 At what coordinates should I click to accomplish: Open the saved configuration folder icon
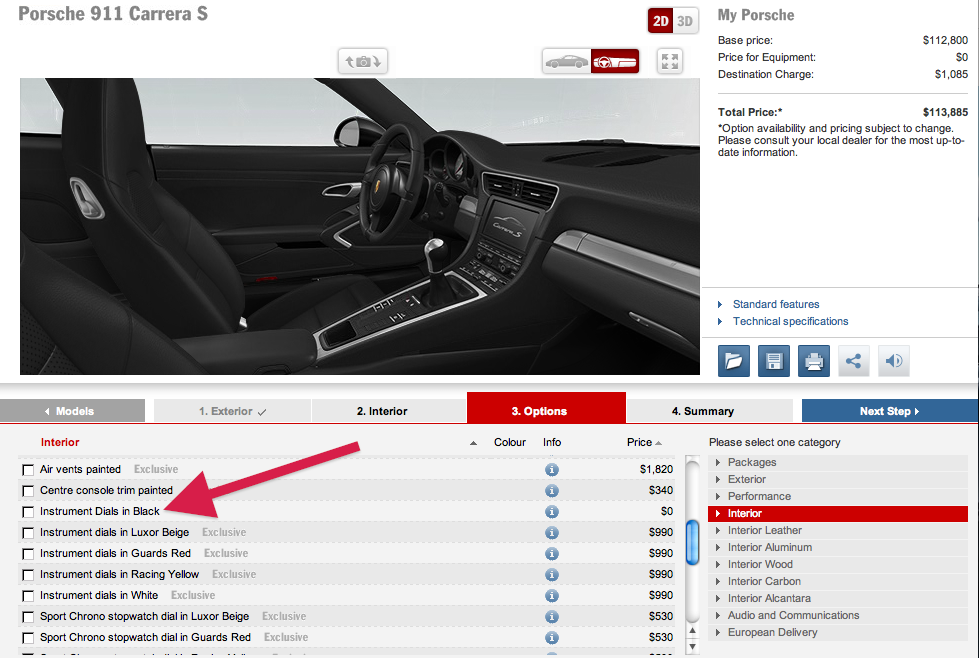click(x=734, y=361)
